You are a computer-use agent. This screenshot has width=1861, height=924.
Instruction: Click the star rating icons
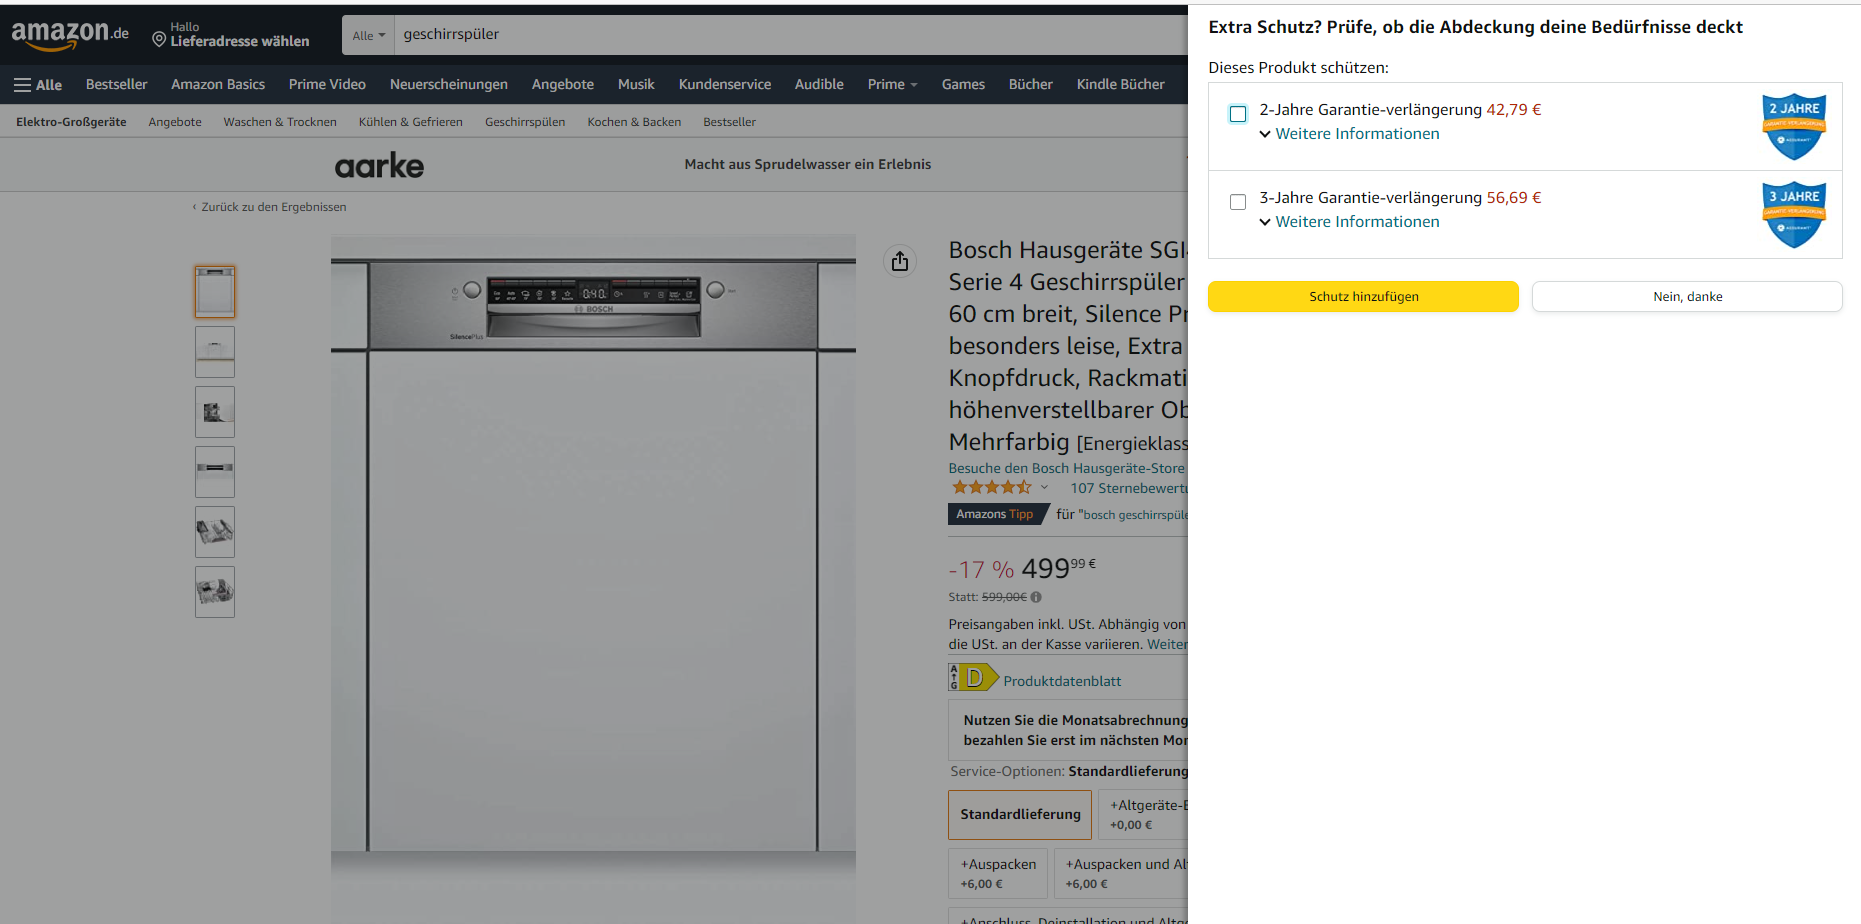click(991, 488)
